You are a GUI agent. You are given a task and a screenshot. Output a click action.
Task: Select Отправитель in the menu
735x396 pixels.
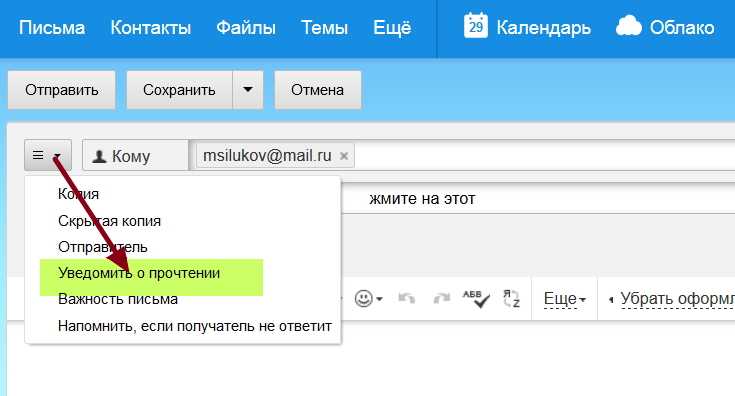tap(103, 247)
